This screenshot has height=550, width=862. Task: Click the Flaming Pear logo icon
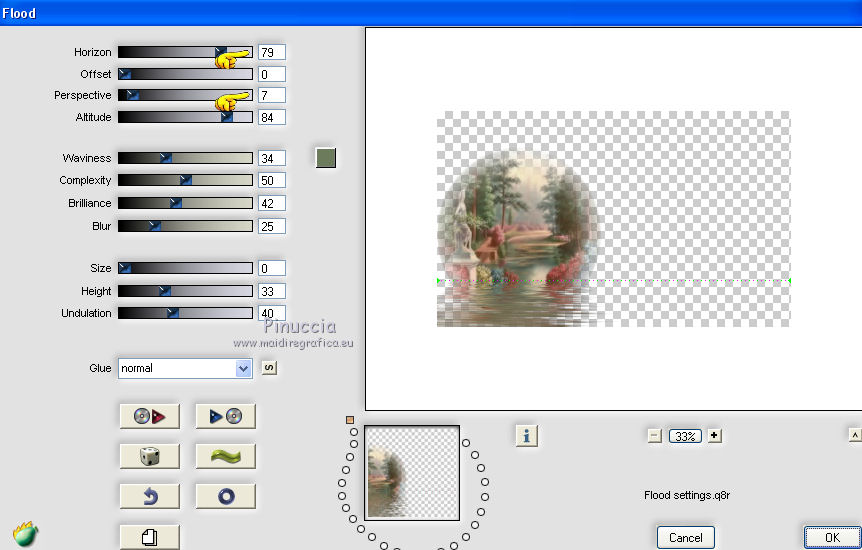click(25, 534)
